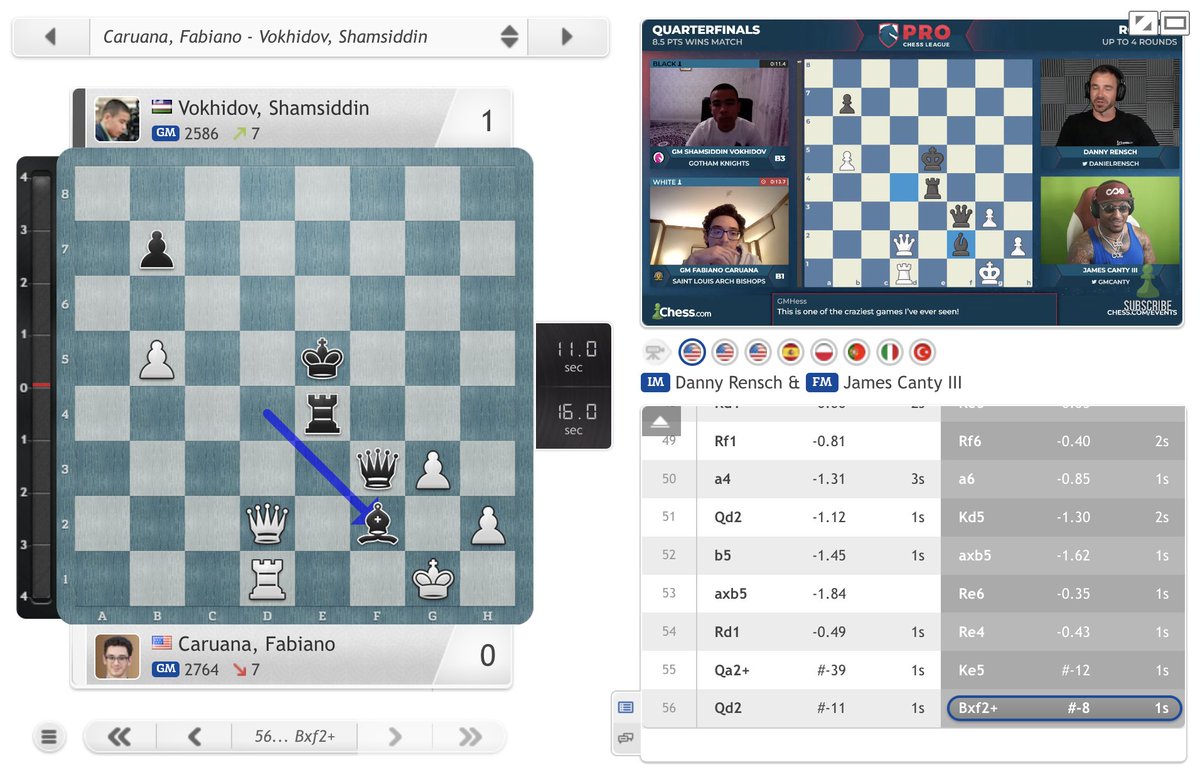This screenshot has height=782, width=1200.
Task: Click Vokhidov, Shamsiddin player name
Action: click(x=274, y=108)
